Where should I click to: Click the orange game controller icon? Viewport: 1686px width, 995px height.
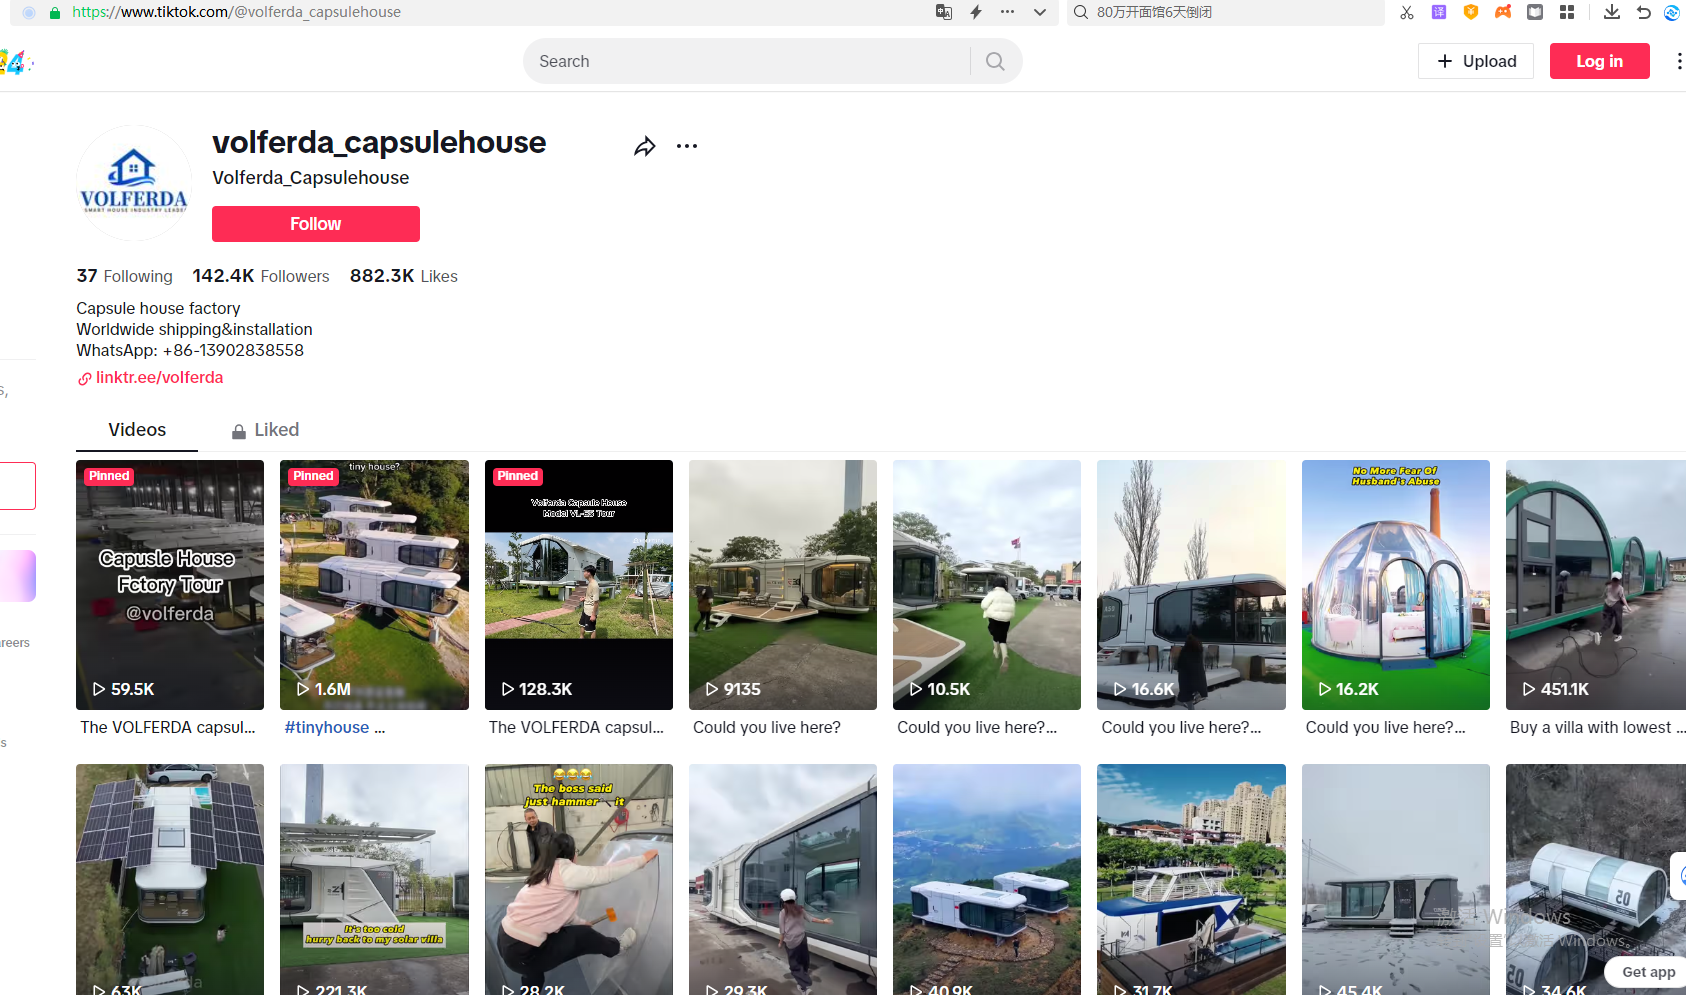pyautogui.click(x=1503, y=12)
